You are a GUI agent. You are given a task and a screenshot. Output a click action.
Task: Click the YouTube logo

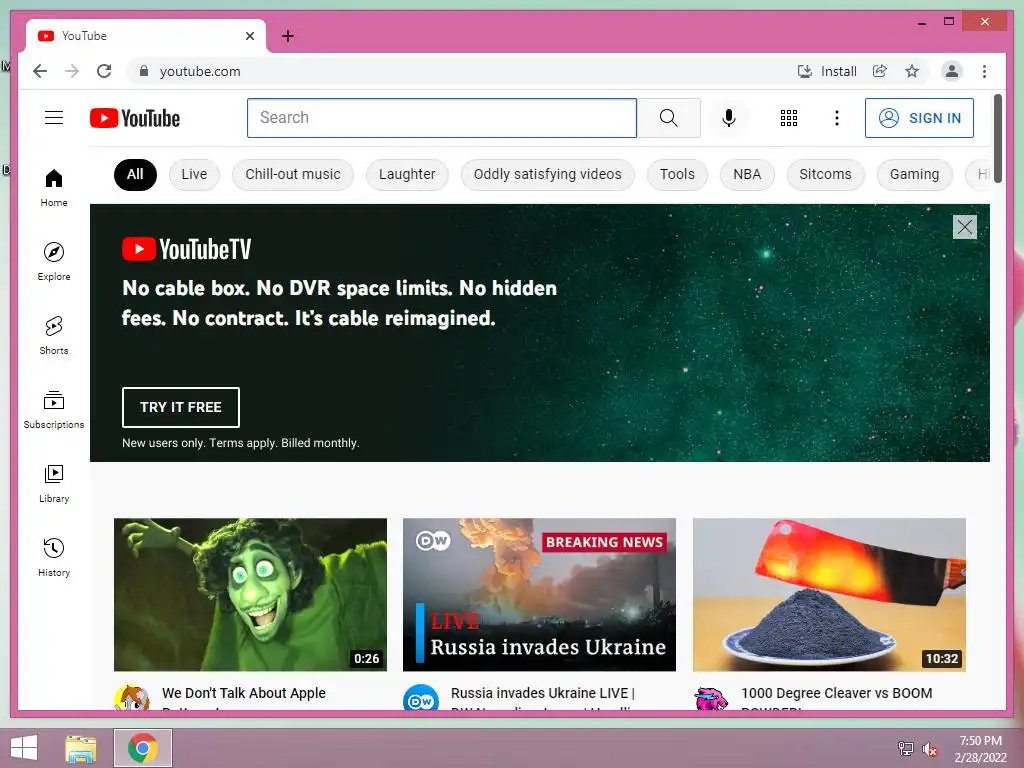click(135, 118)
